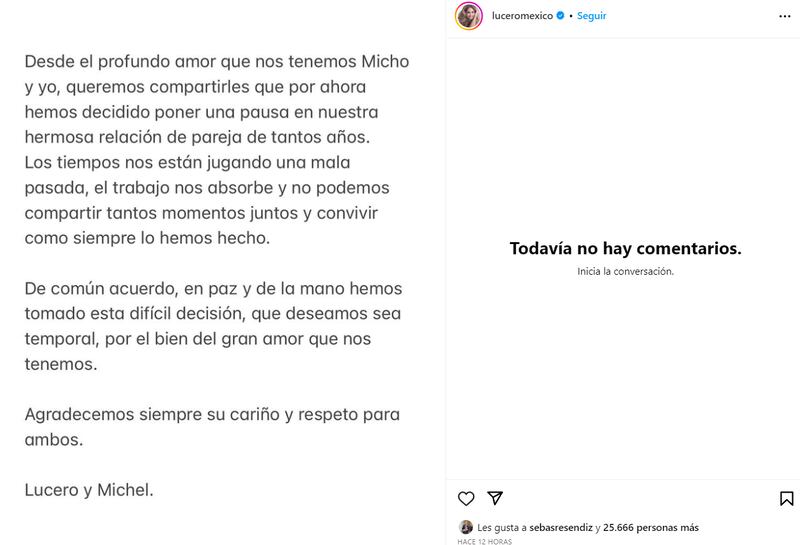The height and width of the screenshot is (545, 800).
Task: Save the post with the bookmark icon
Action: [786, 498]
